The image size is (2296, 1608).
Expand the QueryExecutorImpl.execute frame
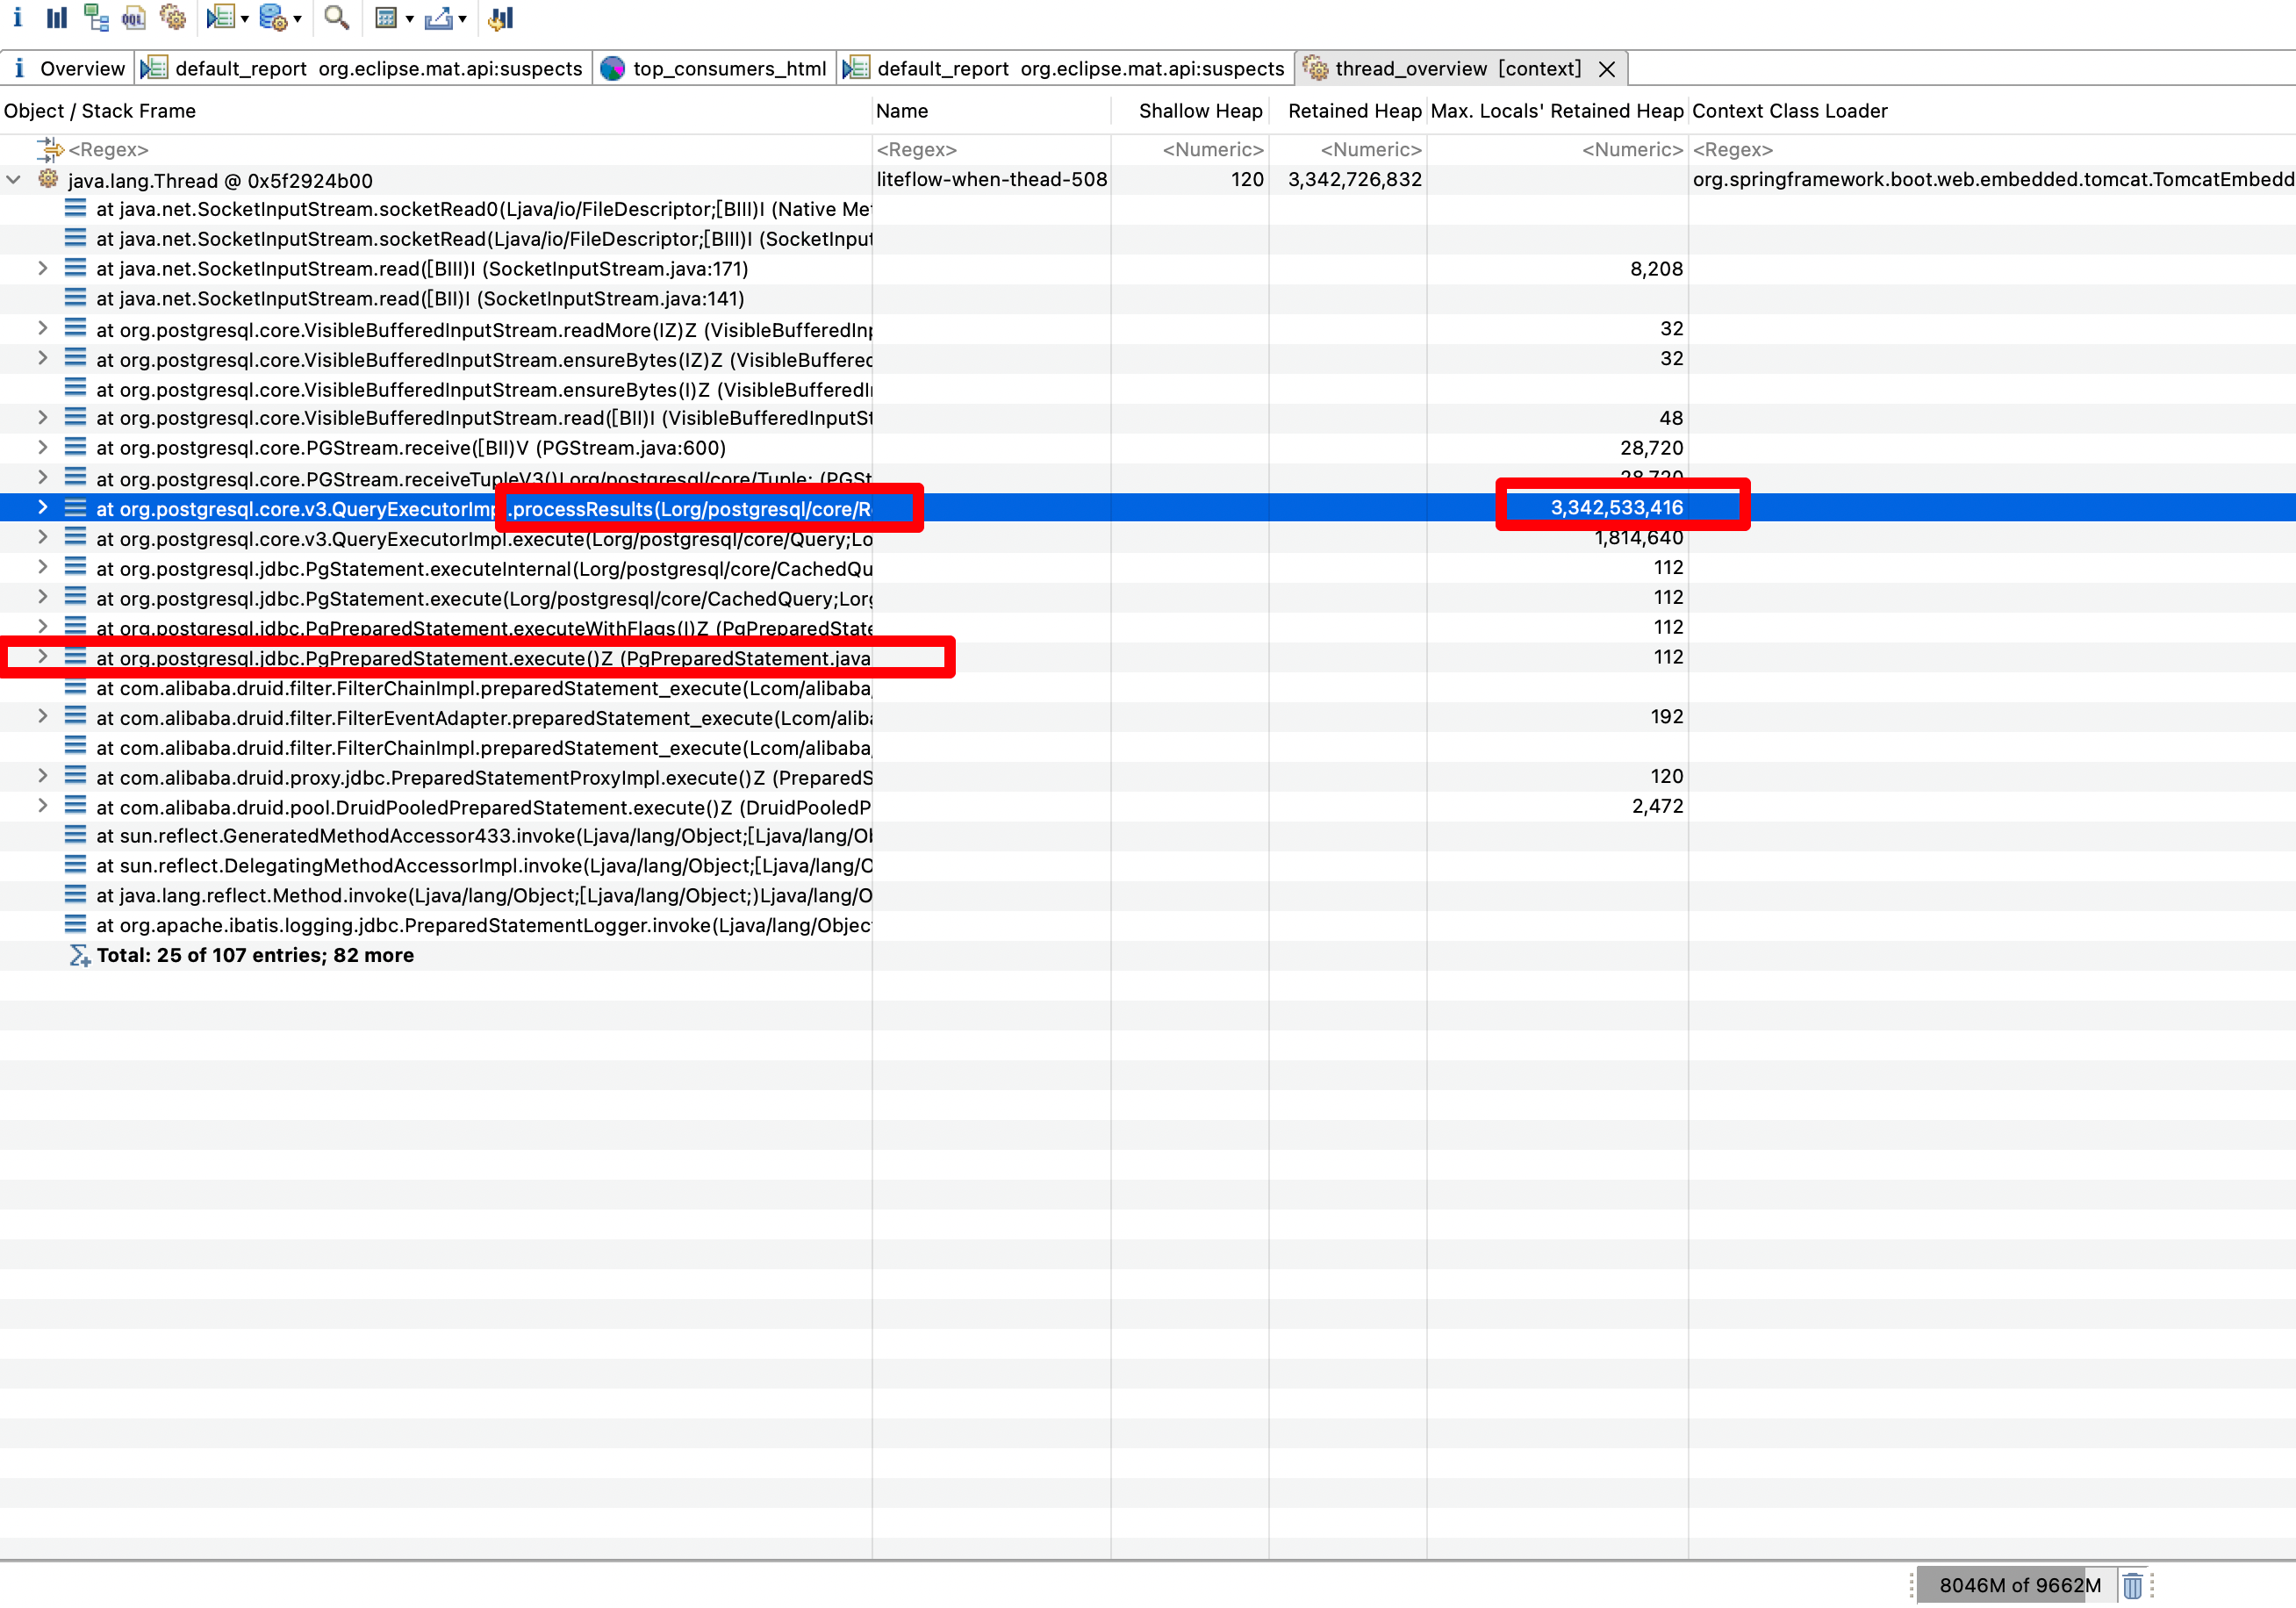coord(42,538)
